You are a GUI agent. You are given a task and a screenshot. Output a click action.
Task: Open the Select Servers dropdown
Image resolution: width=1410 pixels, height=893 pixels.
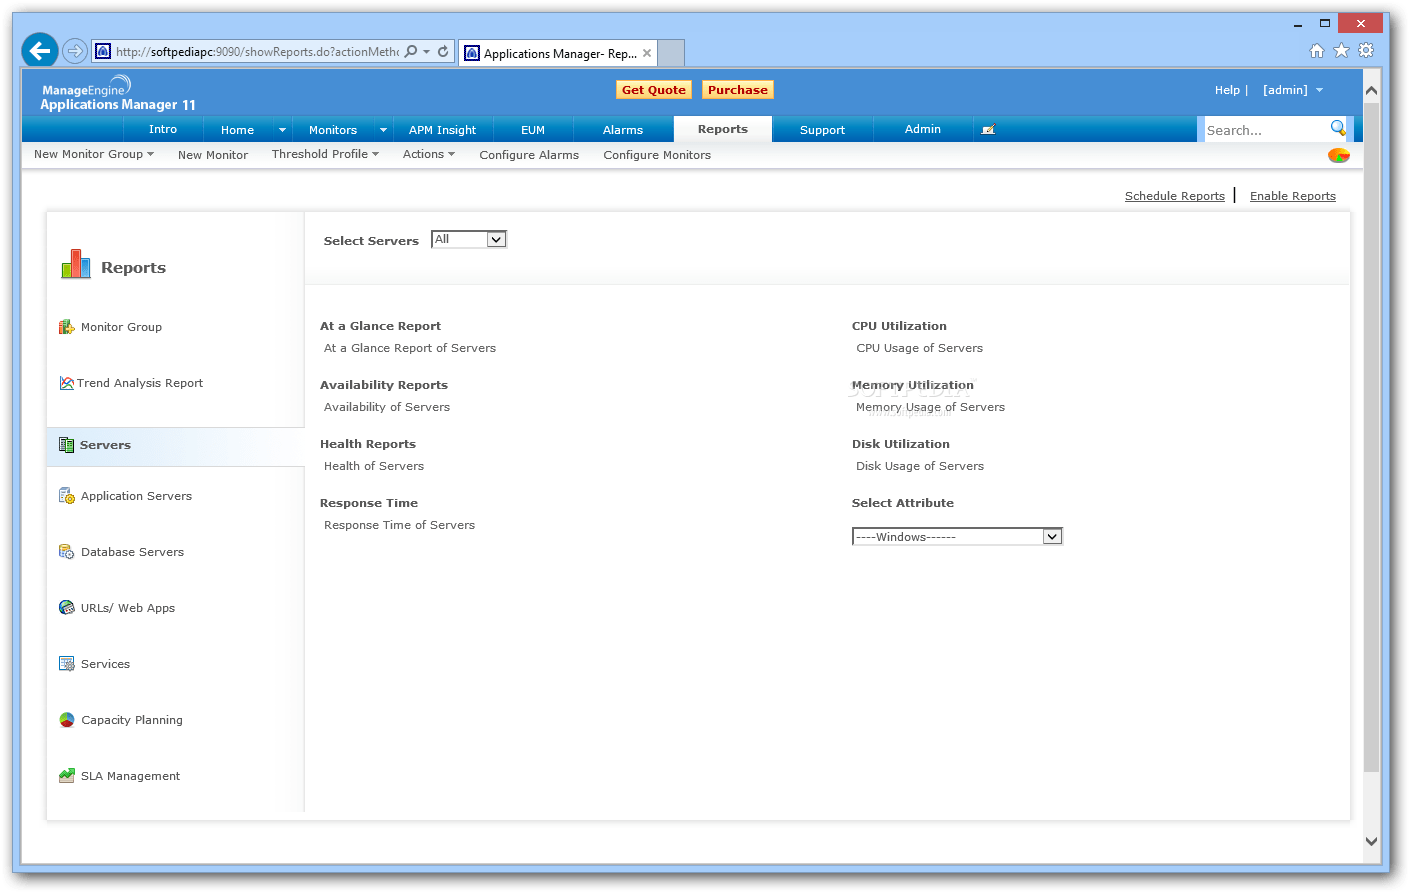click(468, 239)
